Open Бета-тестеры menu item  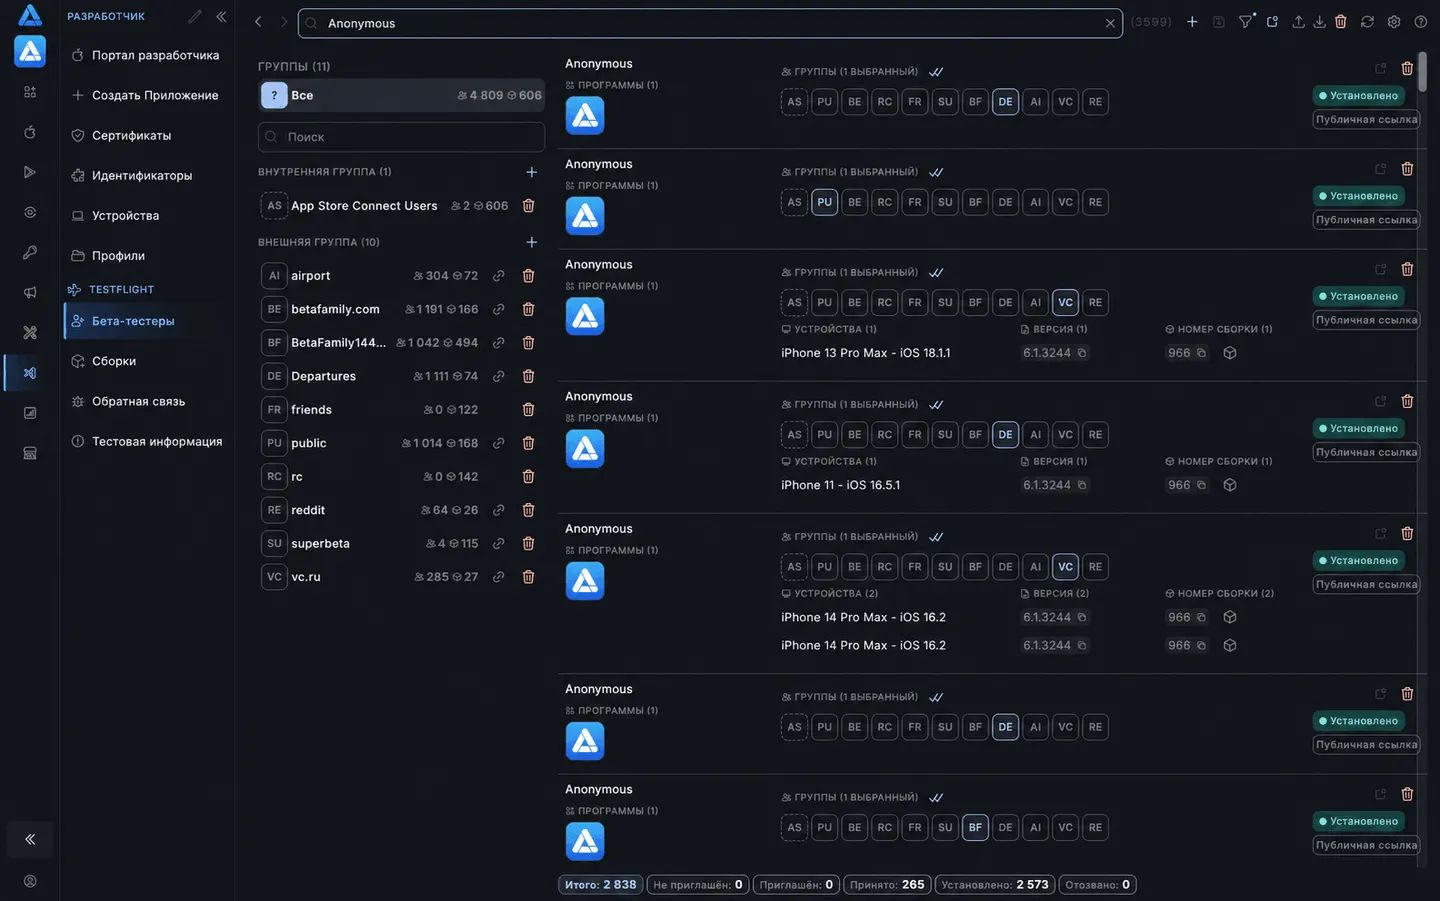click(x=148, y=321)
